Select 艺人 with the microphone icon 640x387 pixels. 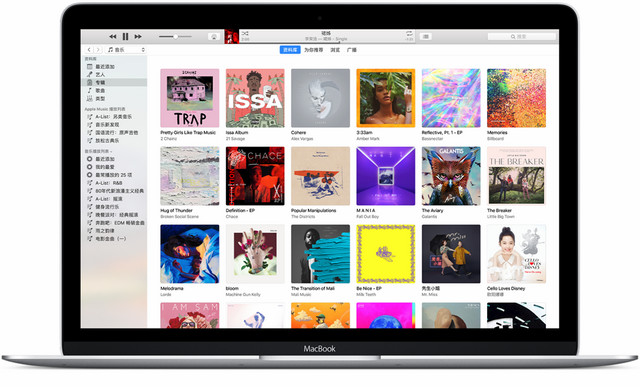pyautogui.click(x=114, y=74)
